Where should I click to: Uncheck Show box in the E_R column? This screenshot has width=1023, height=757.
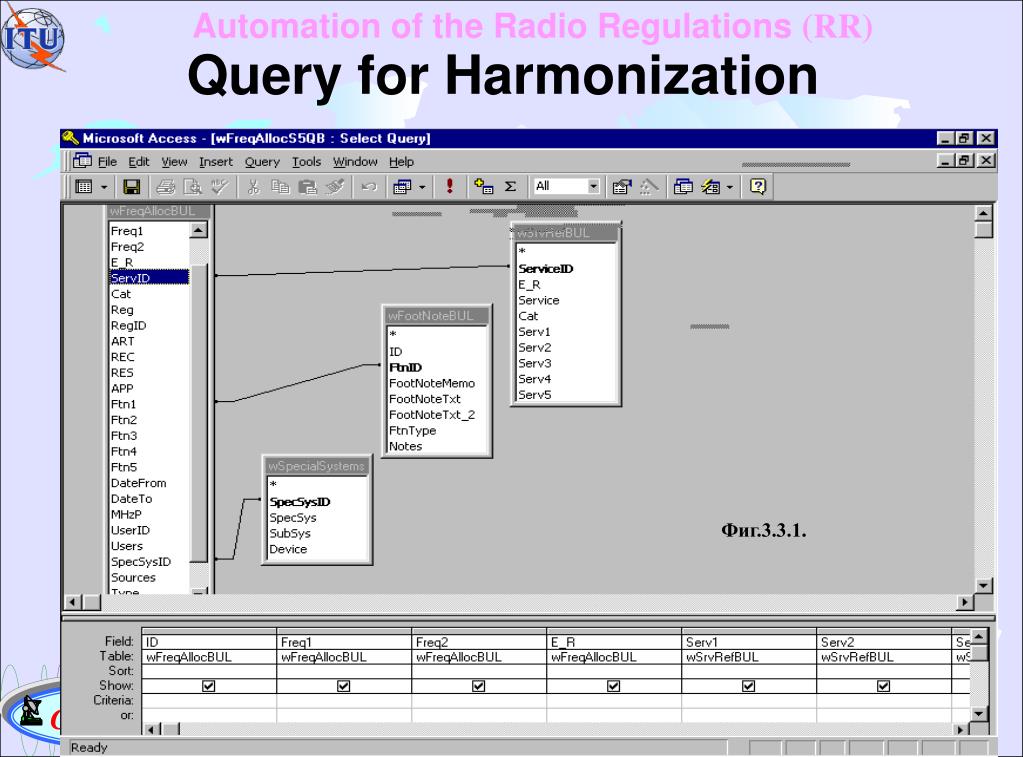point(614,686)
